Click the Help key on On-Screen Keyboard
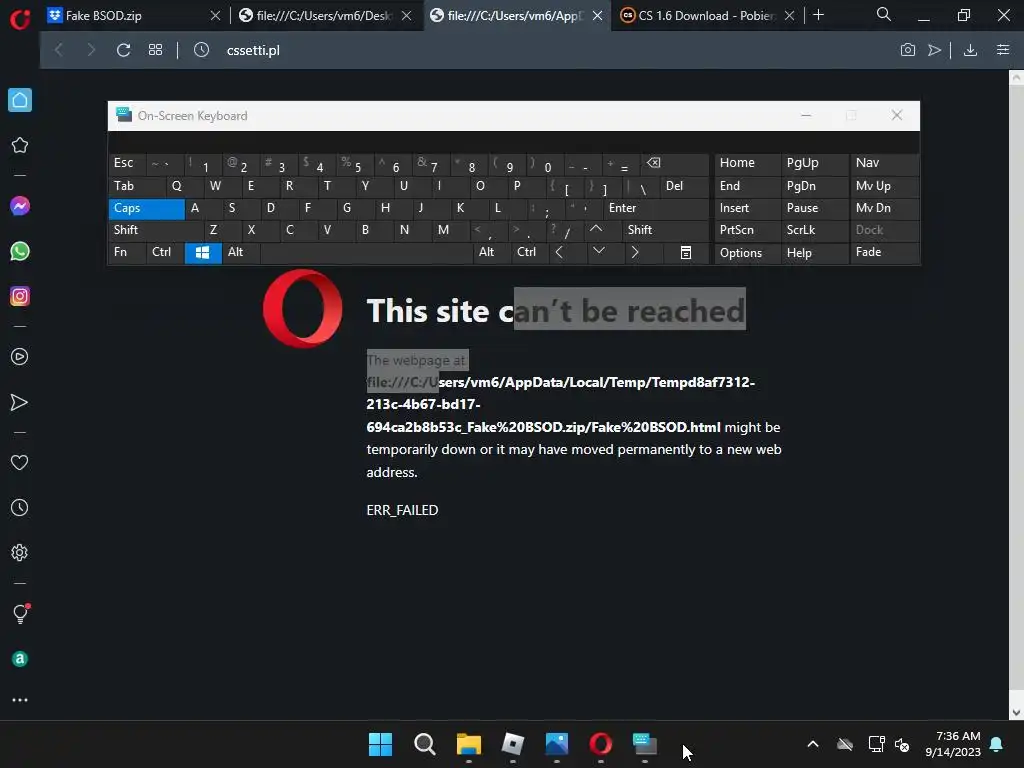This screenshot has width=1024, height=768. point(814,253)
